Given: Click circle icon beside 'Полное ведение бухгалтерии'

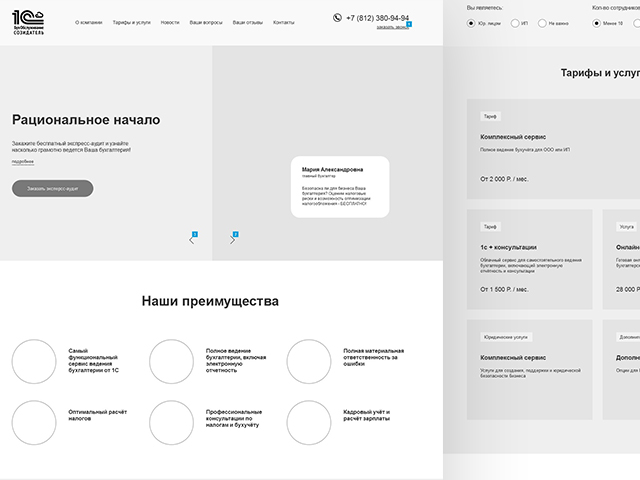Looking at the screenshot, I should (x=171, y=361).
